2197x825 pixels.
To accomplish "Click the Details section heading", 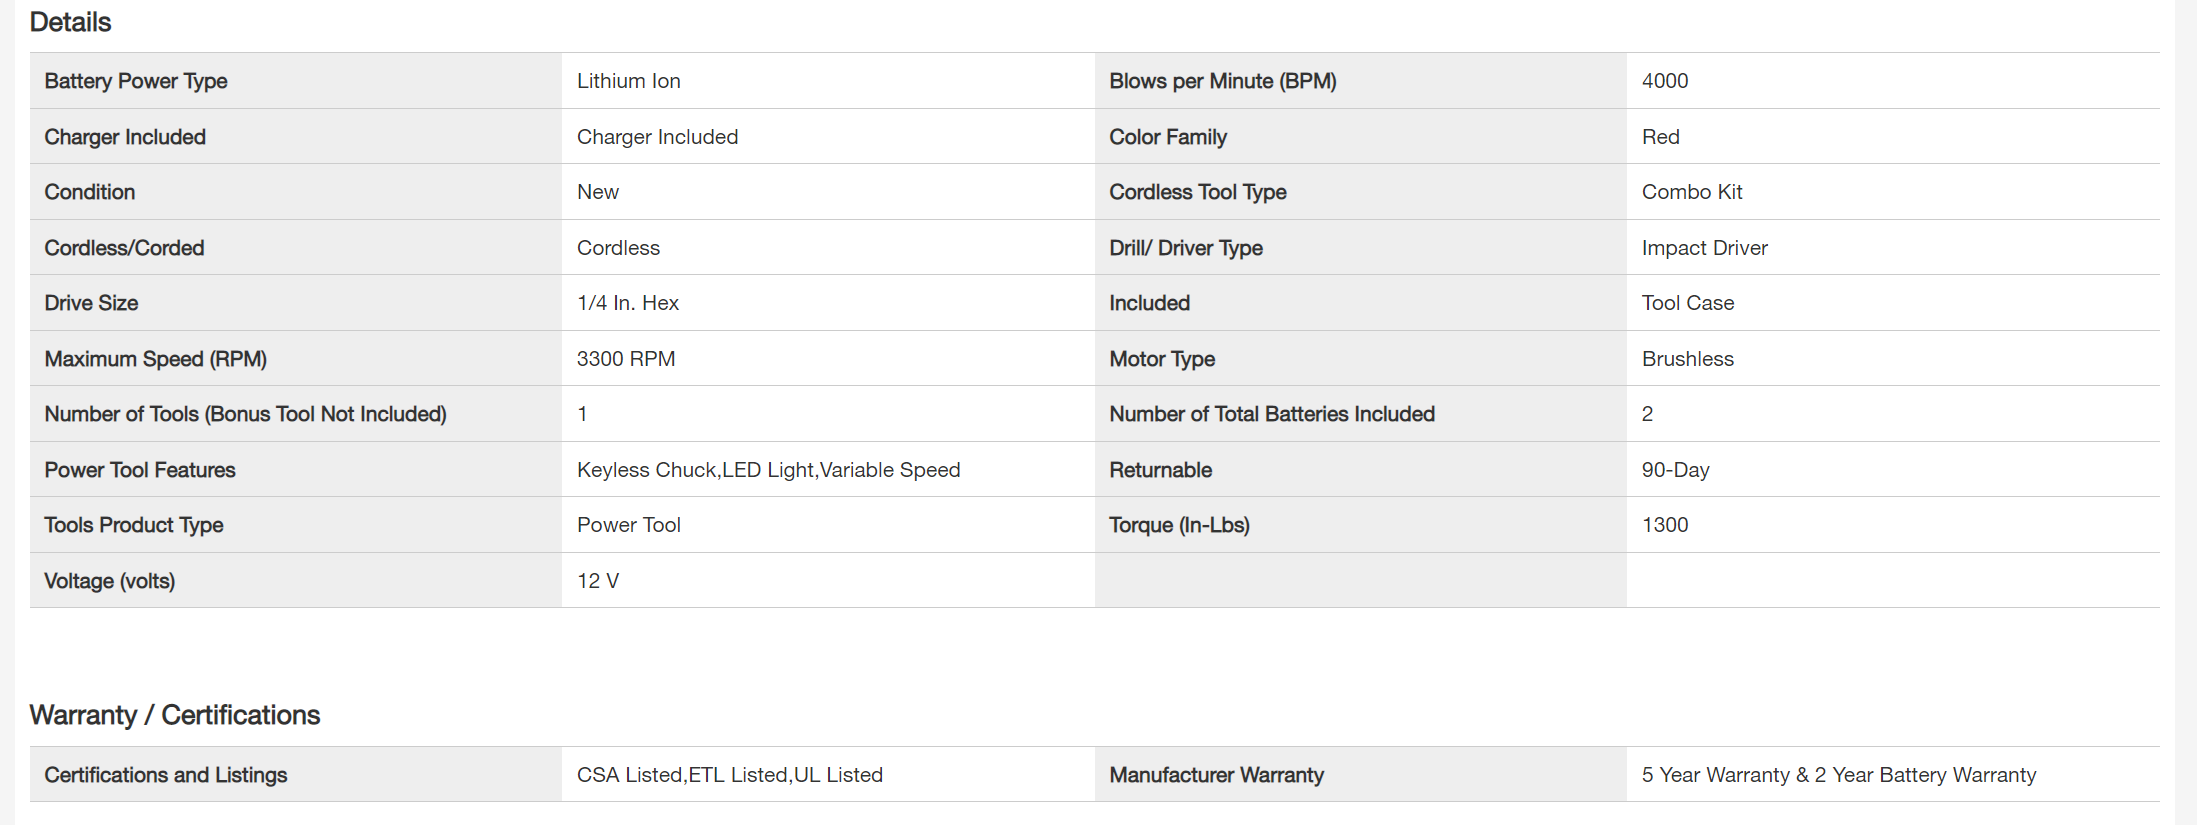I will (70, 22).
